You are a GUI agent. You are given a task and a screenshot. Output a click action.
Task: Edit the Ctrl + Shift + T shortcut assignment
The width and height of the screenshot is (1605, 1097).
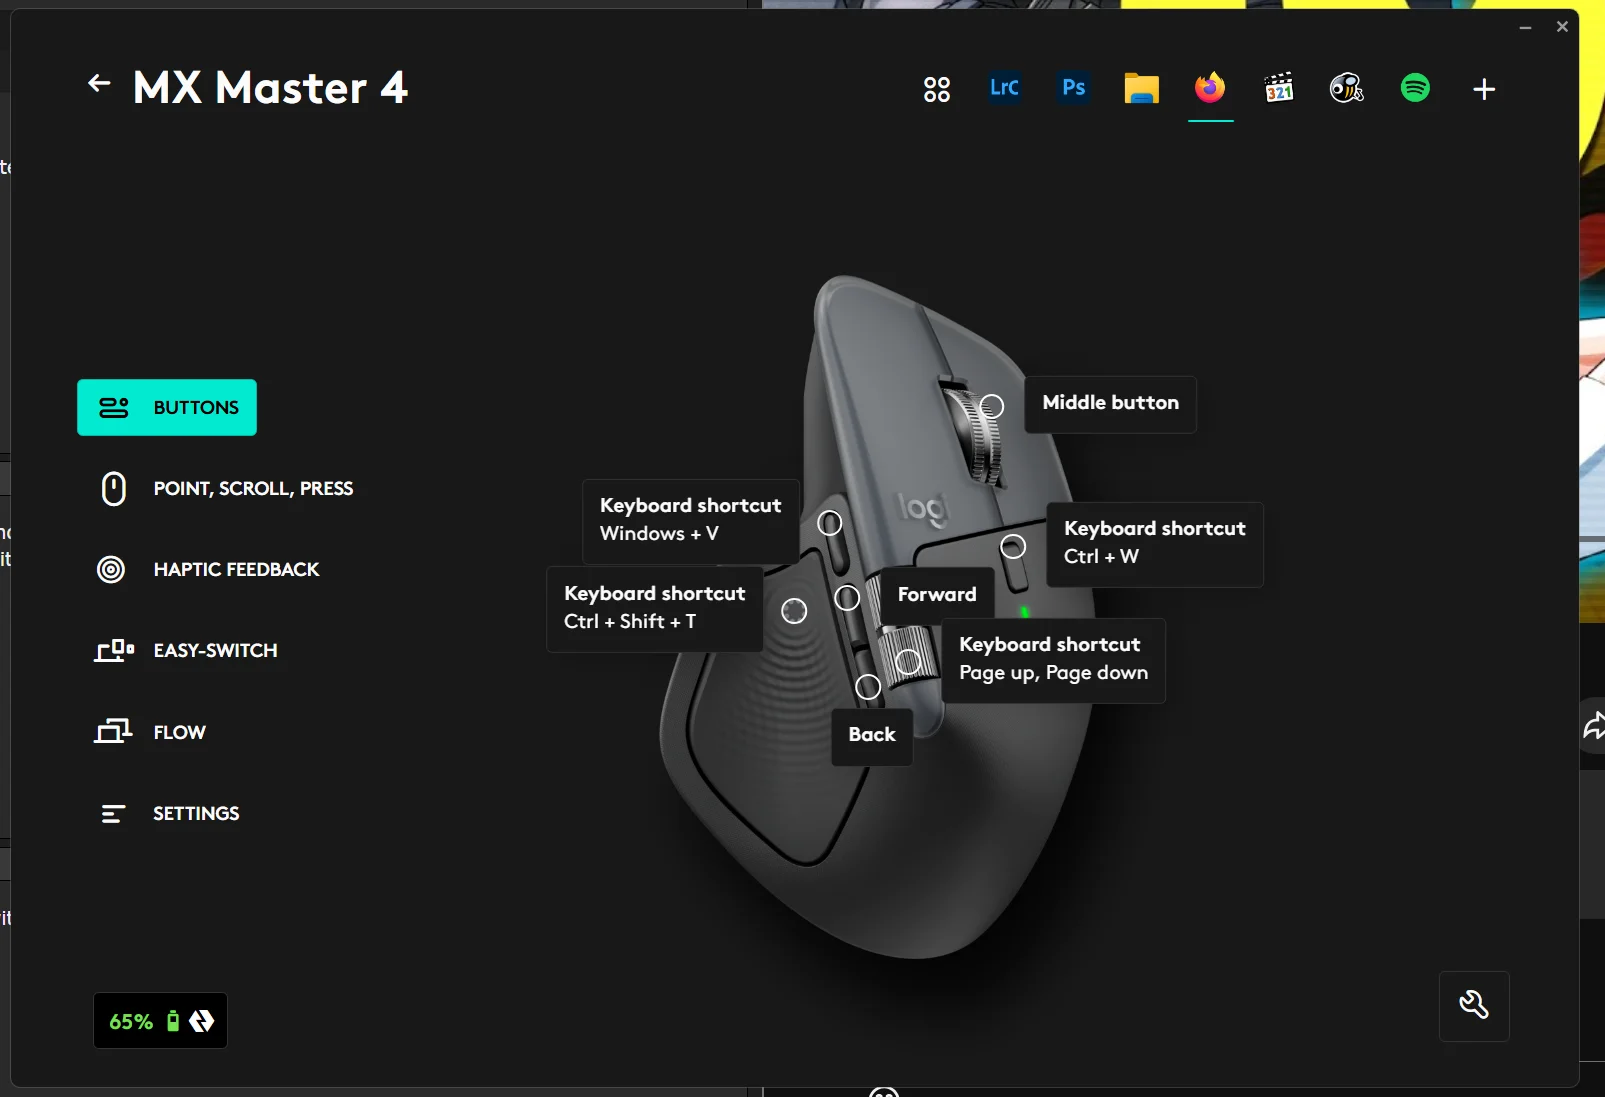point(654,608)
